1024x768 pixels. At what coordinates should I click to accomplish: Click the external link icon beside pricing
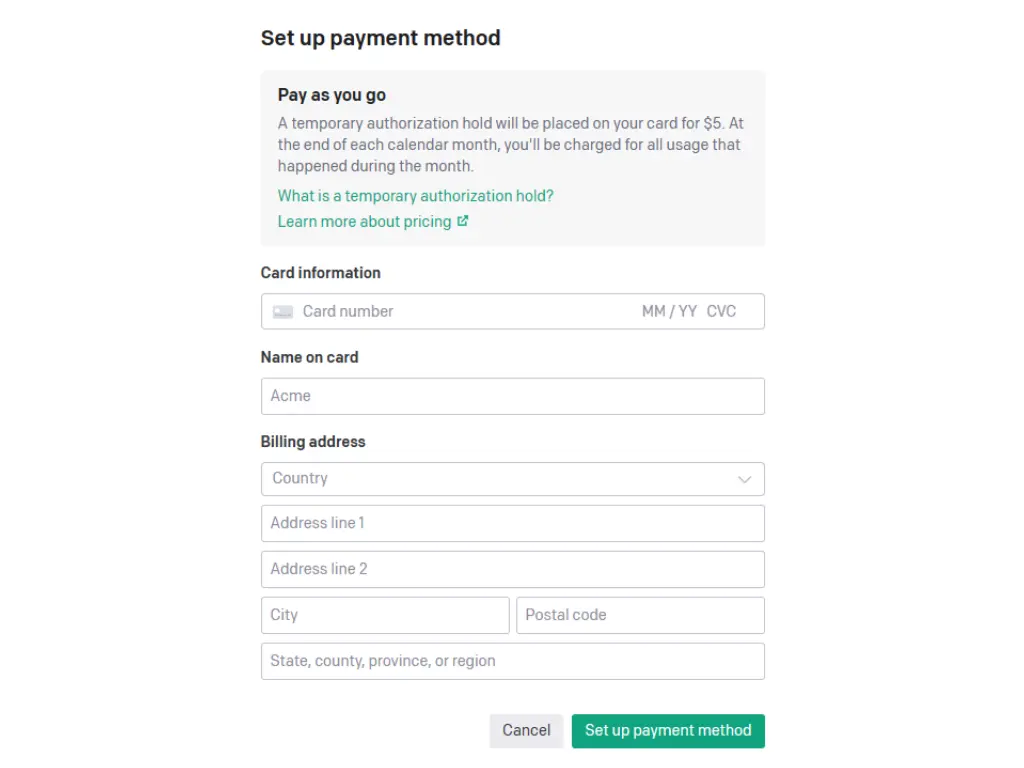point(463,221)
